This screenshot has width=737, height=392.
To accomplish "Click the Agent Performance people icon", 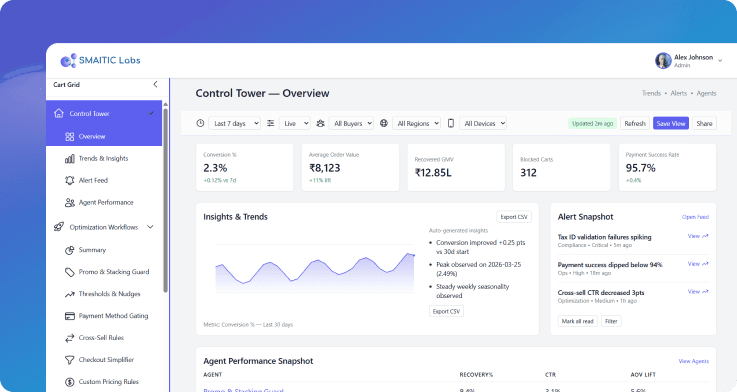I will tap(70, 202).
